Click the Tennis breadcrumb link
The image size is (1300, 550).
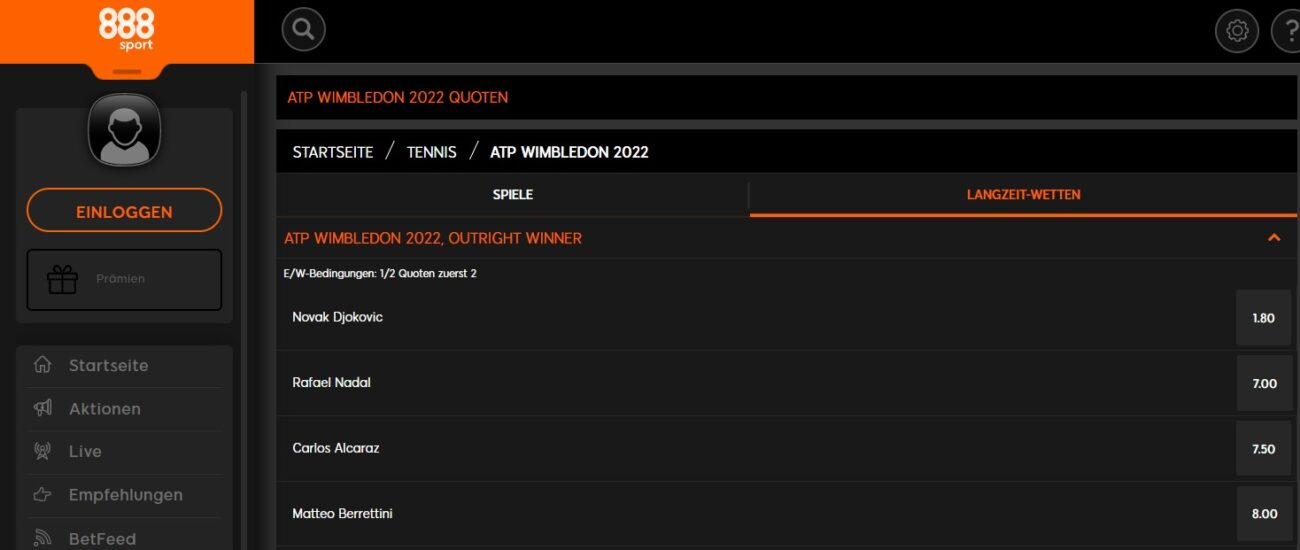(431, 152)
